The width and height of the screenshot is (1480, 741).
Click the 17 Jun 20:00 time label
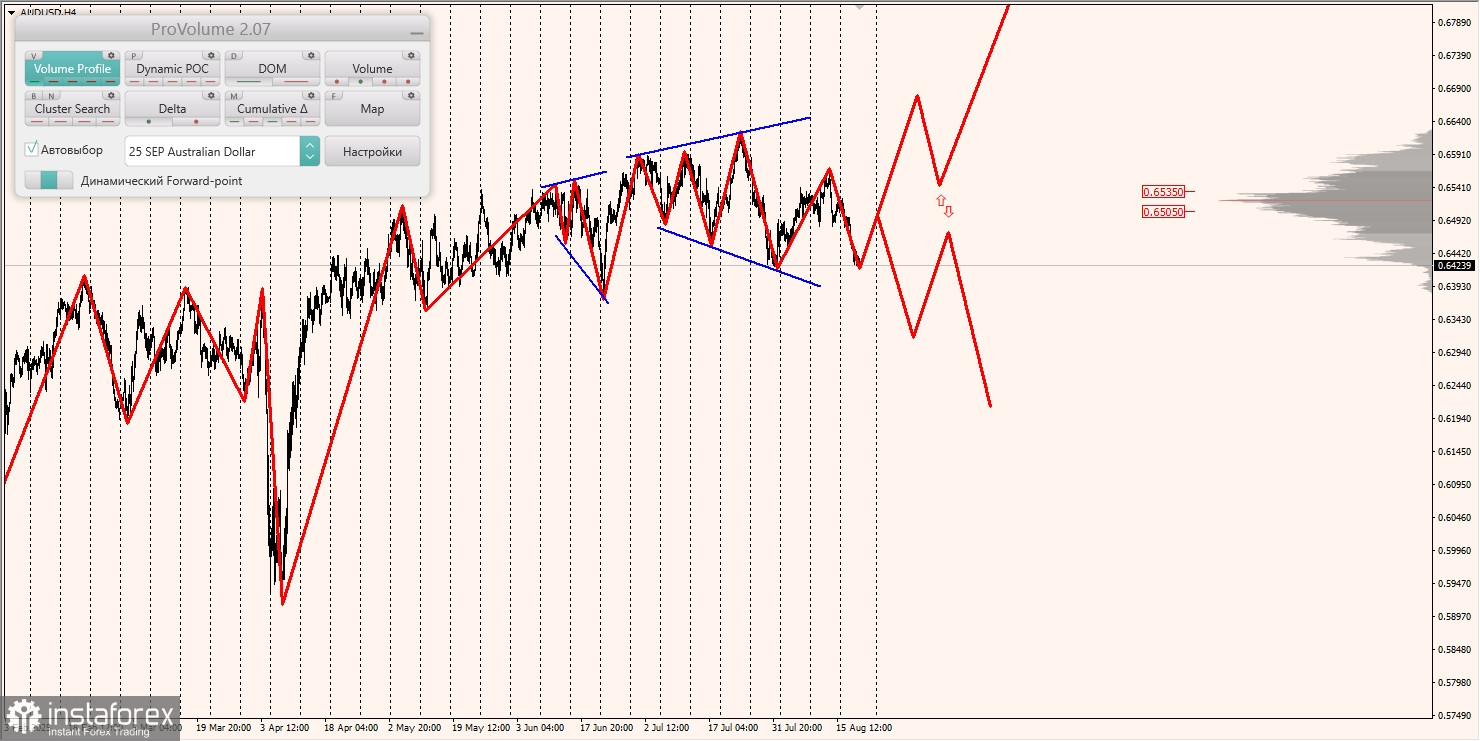tap(606, 728)
